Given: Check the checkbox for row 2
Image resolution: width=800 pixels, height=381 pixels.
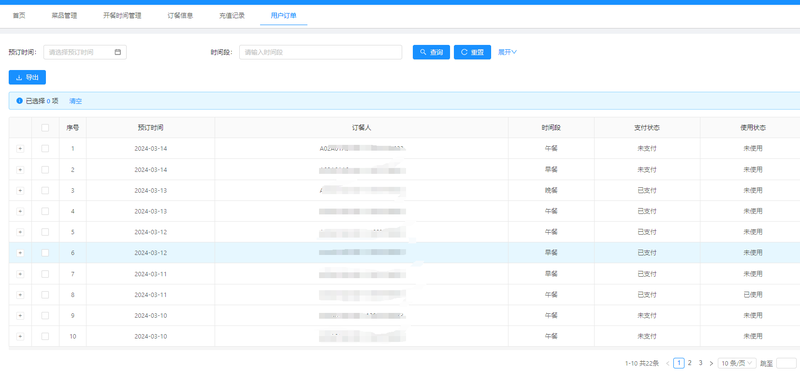Looking at the screenshot, I should 45,169.
